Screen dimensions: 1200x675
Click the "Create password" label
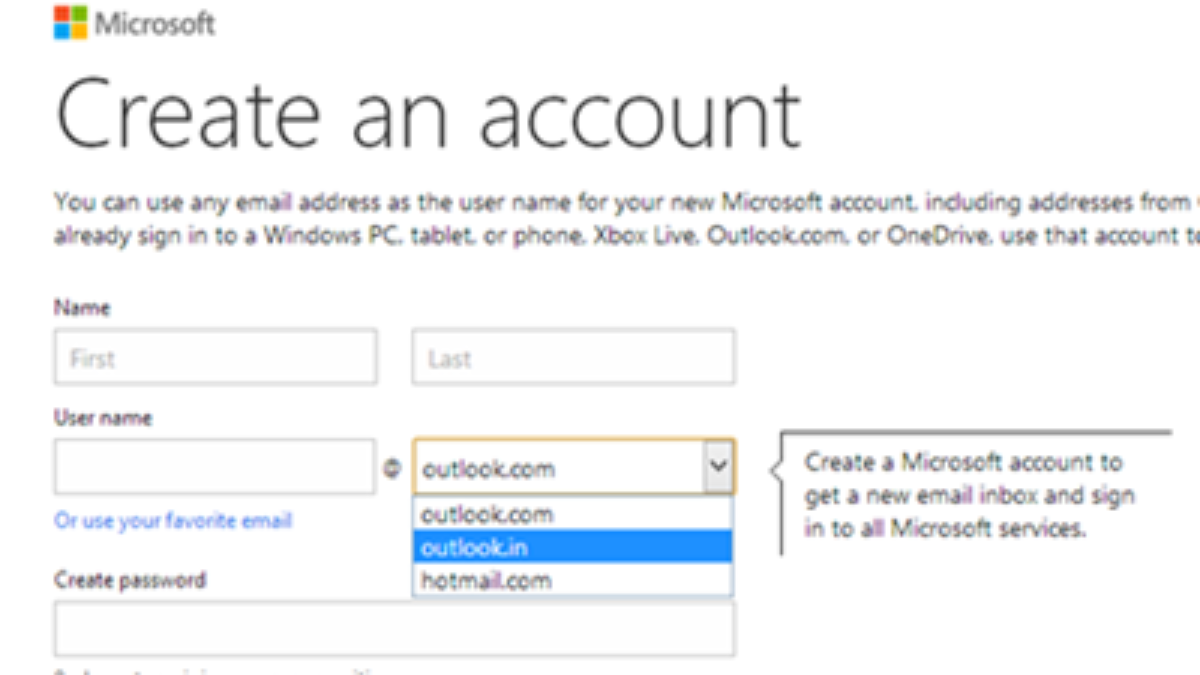(130, 580)
